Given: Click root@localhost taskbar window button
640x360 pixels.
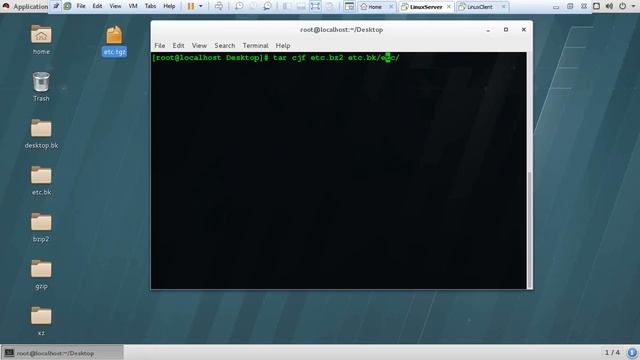Looking at the screenshot, I should pyautogui.click(x=62, y=353).
